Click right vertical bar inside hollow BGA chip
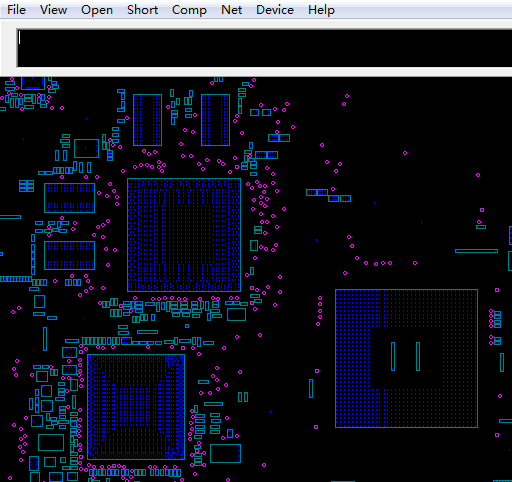 coord(418,356)
